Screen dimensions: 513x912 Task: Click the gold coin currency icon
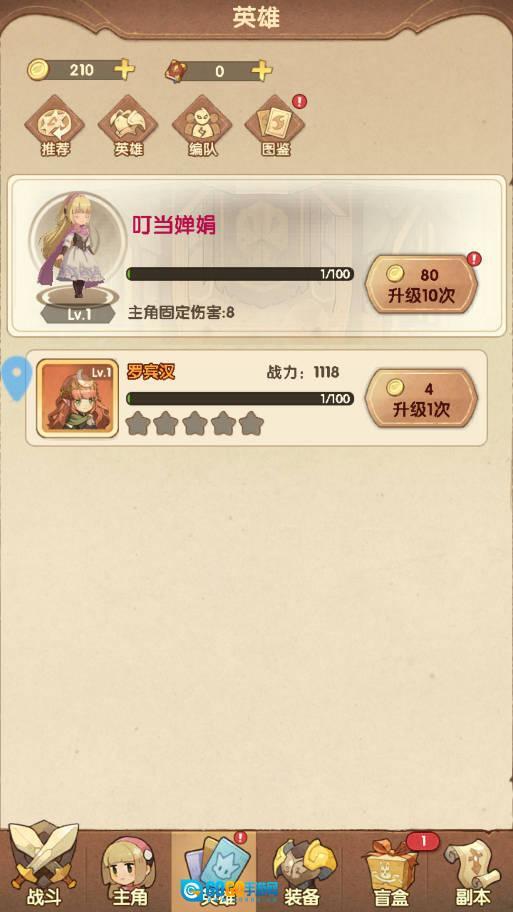pyautogui.click(x=38, y=70)
